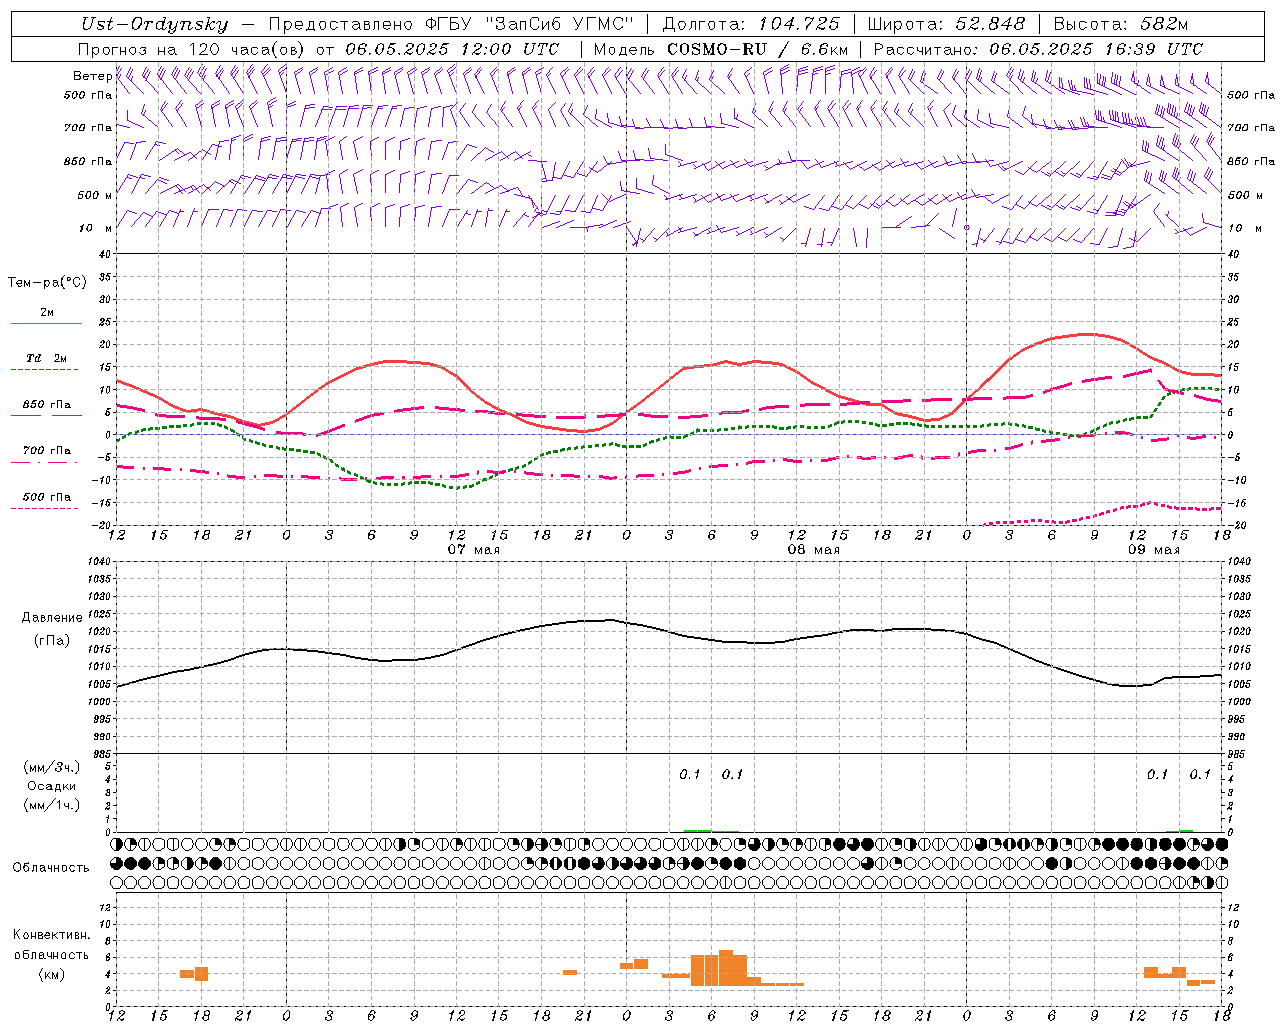Click the (мм/3ч.) precipitation unit label
This screenshot has height=1024, width=1280.
click(x=52, y=767)
